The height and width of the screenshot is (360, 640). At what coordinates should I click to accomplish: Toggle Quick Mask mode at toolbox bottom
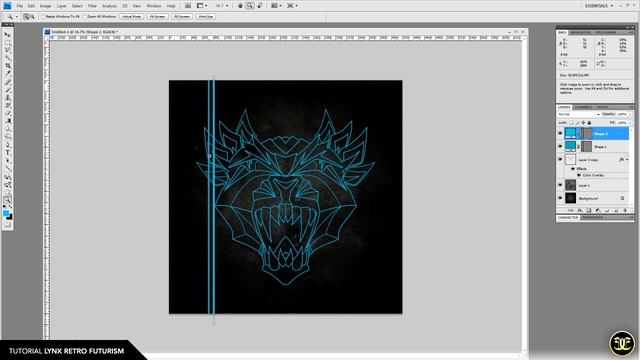point(7,224)
